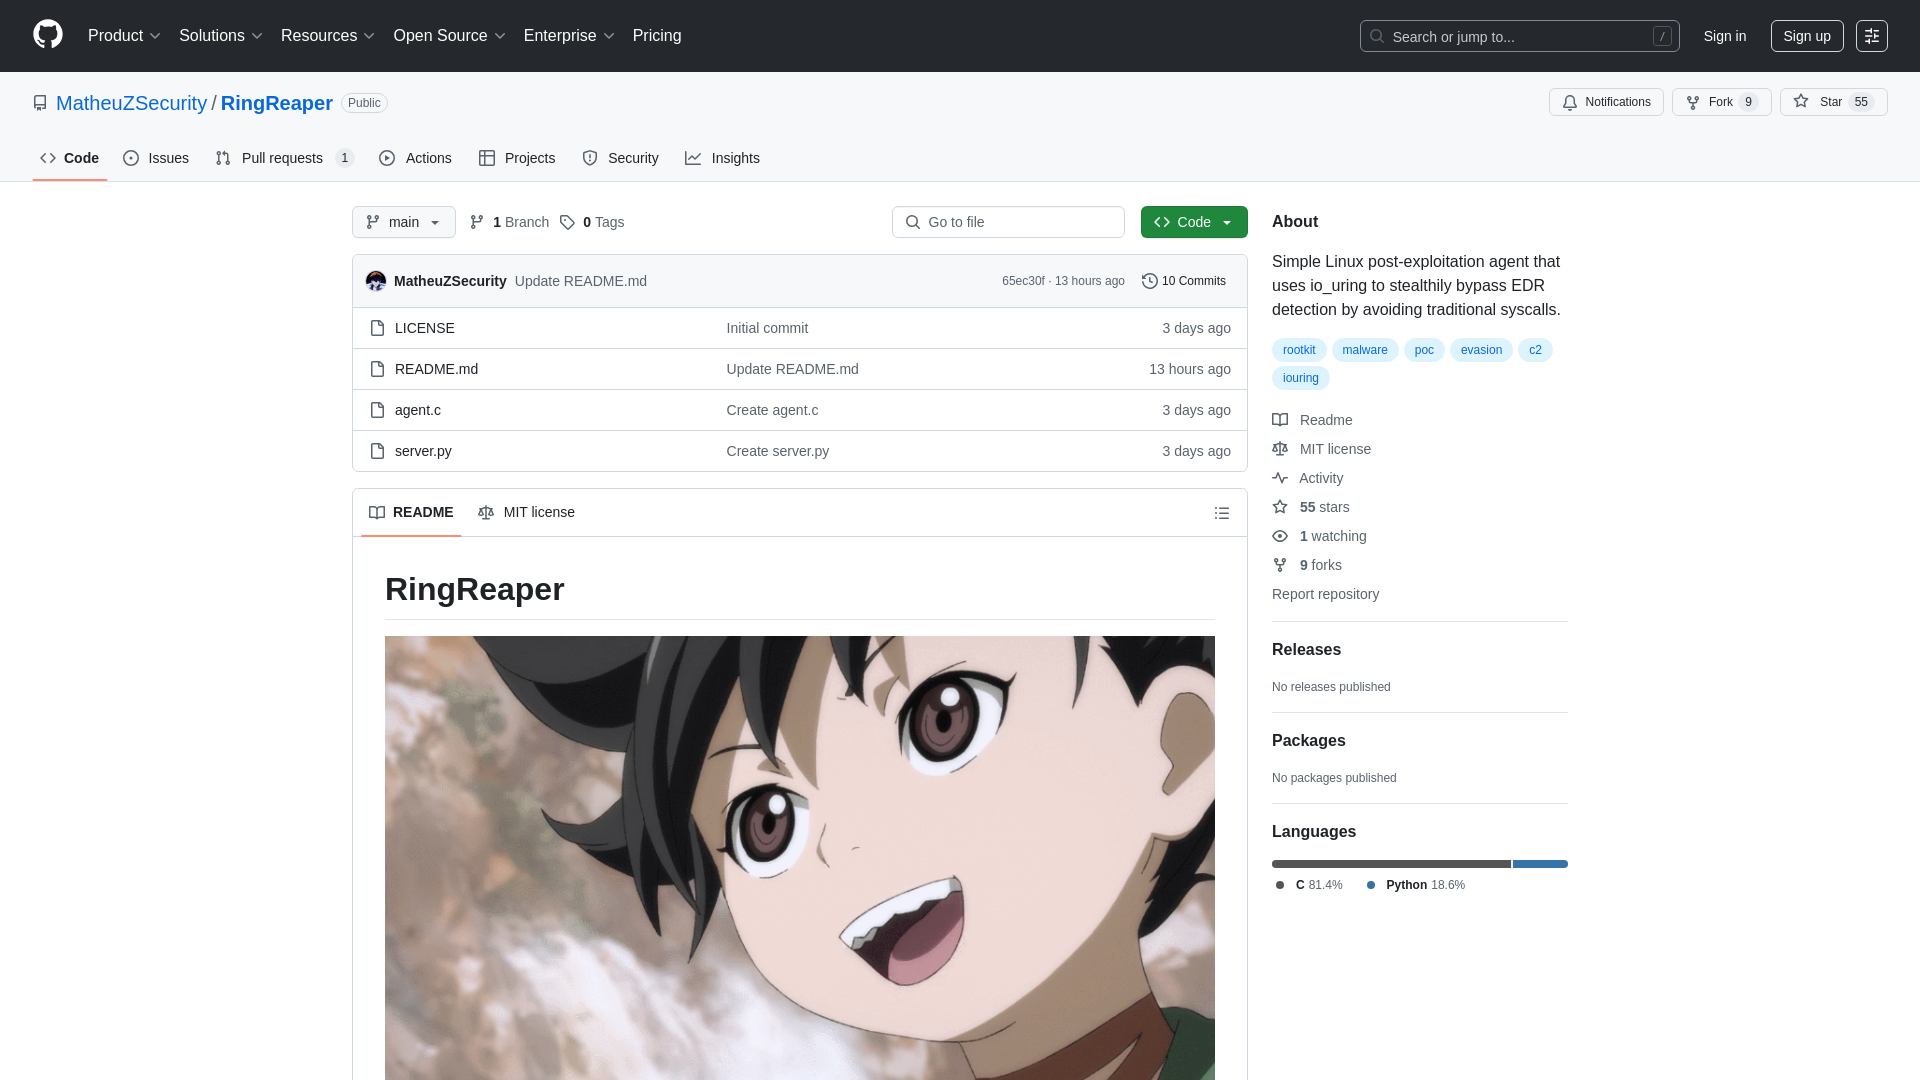Click the Sign in link

tap(1725, 36)
